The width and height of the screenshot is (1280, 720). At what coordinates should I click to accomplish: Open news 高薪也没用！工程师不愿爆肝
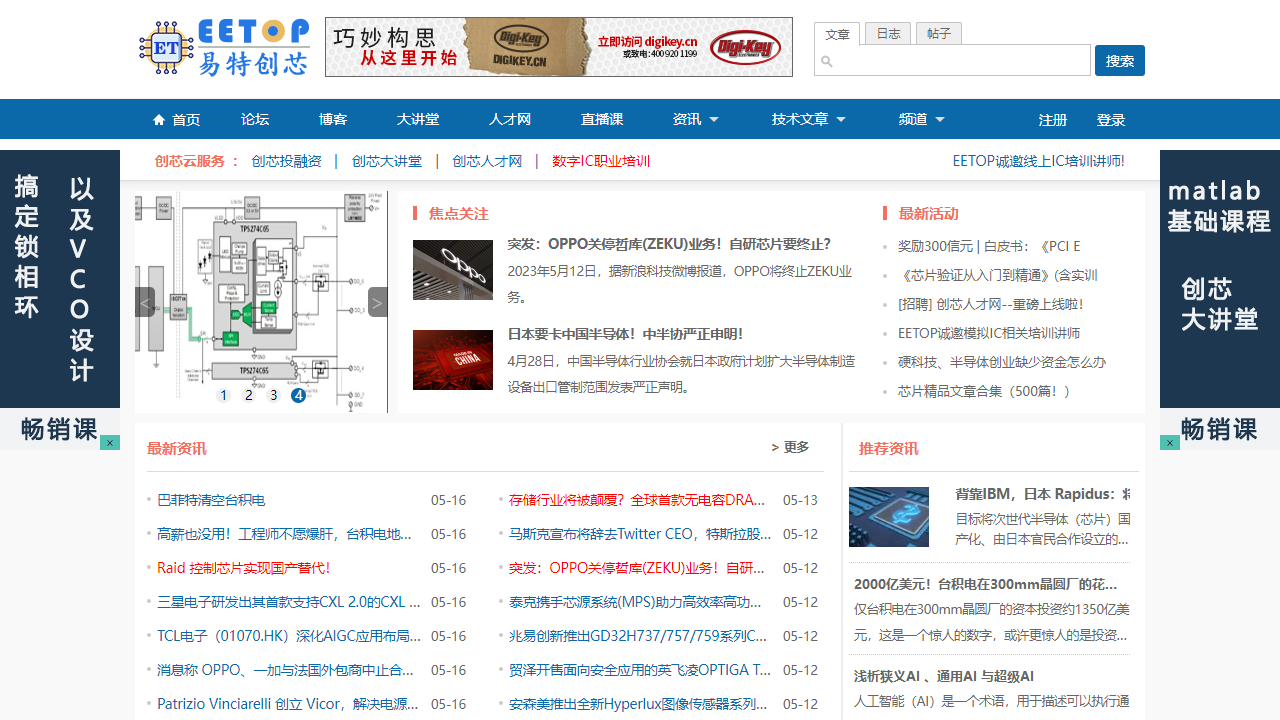point(284,534)
